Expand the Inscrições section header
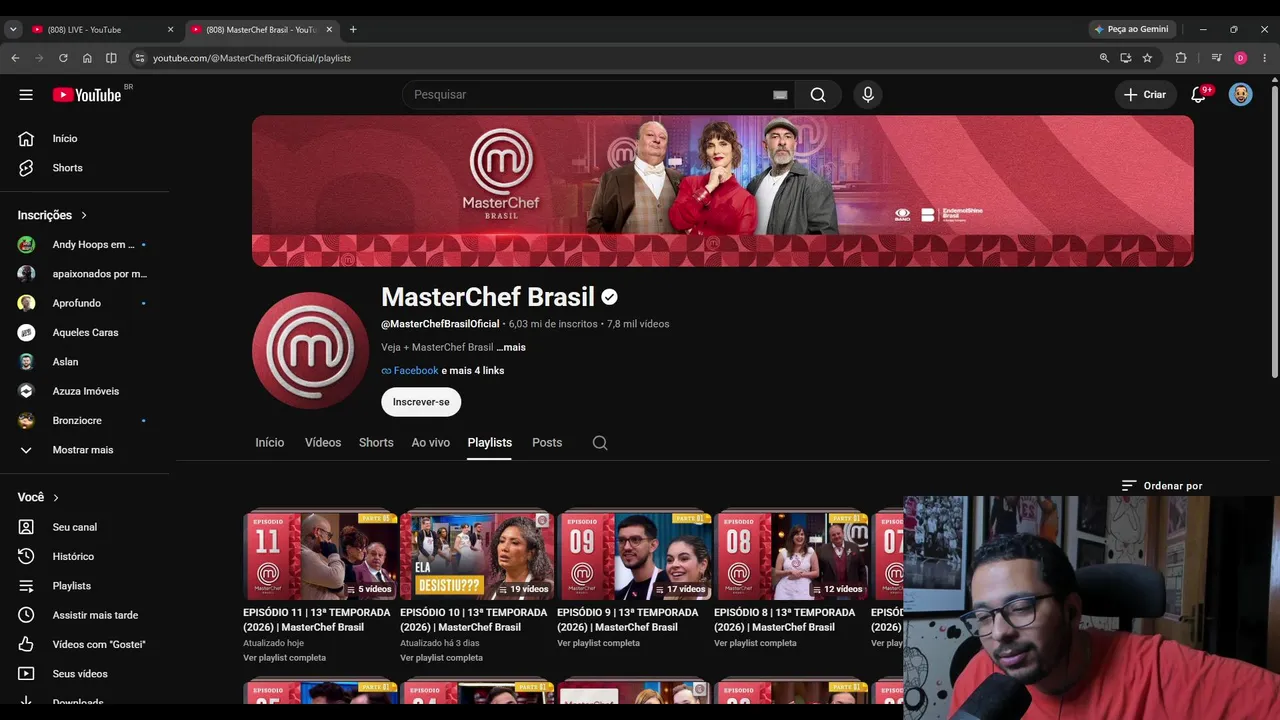The width and height of the screenshot is (1280, 720). (x=53, y=215)
